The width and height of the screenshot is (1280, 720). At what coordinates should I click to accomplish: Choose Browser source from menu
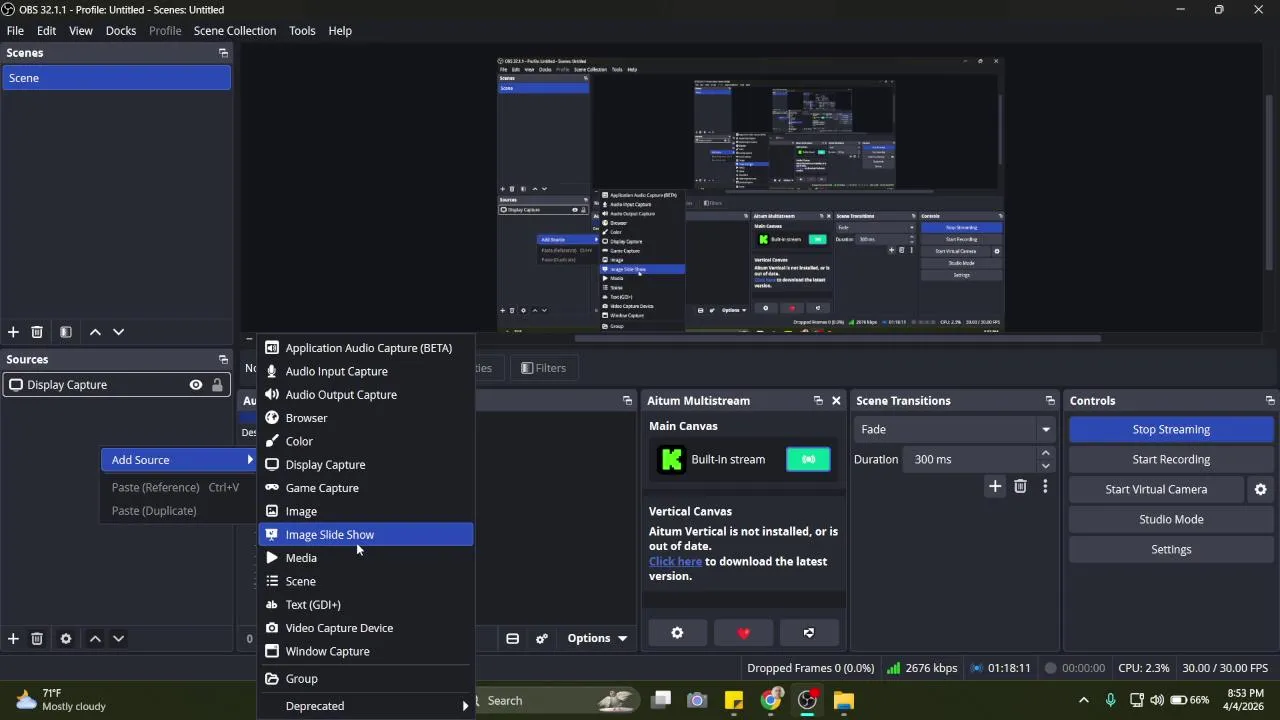pyautogui.click(x=366, y=418)
